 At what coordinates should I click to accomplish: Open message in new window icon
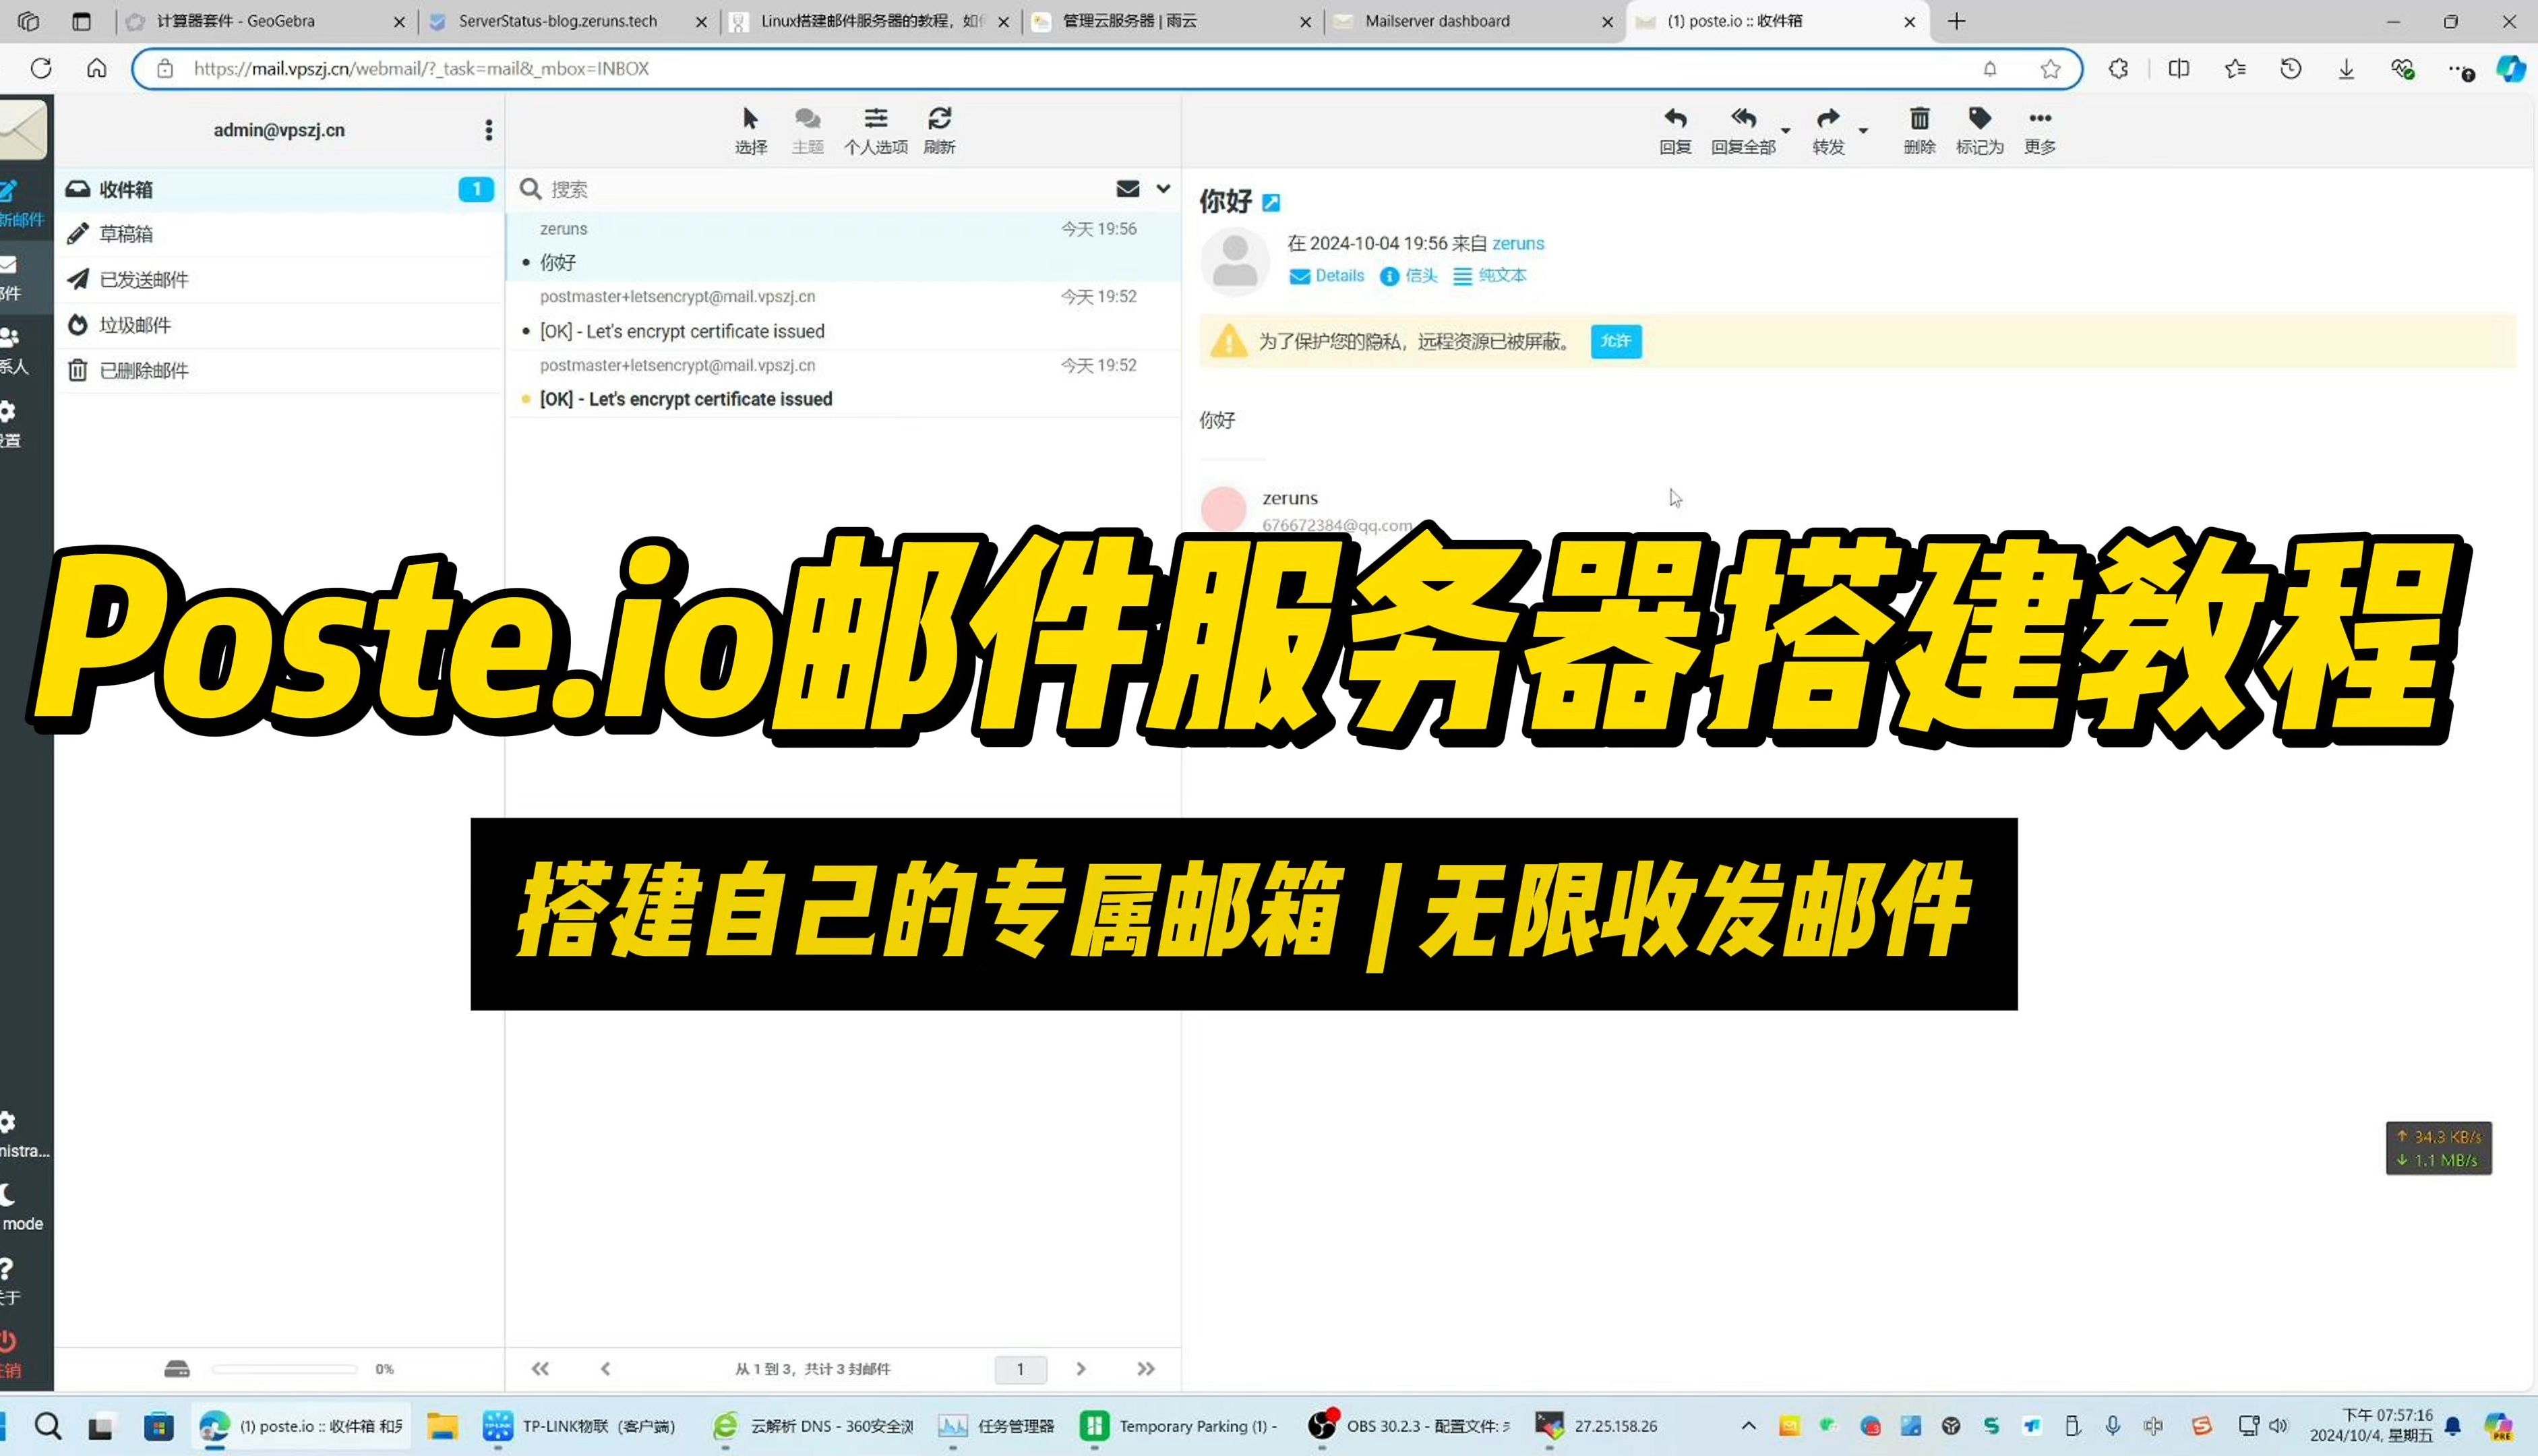[1271, 203]
